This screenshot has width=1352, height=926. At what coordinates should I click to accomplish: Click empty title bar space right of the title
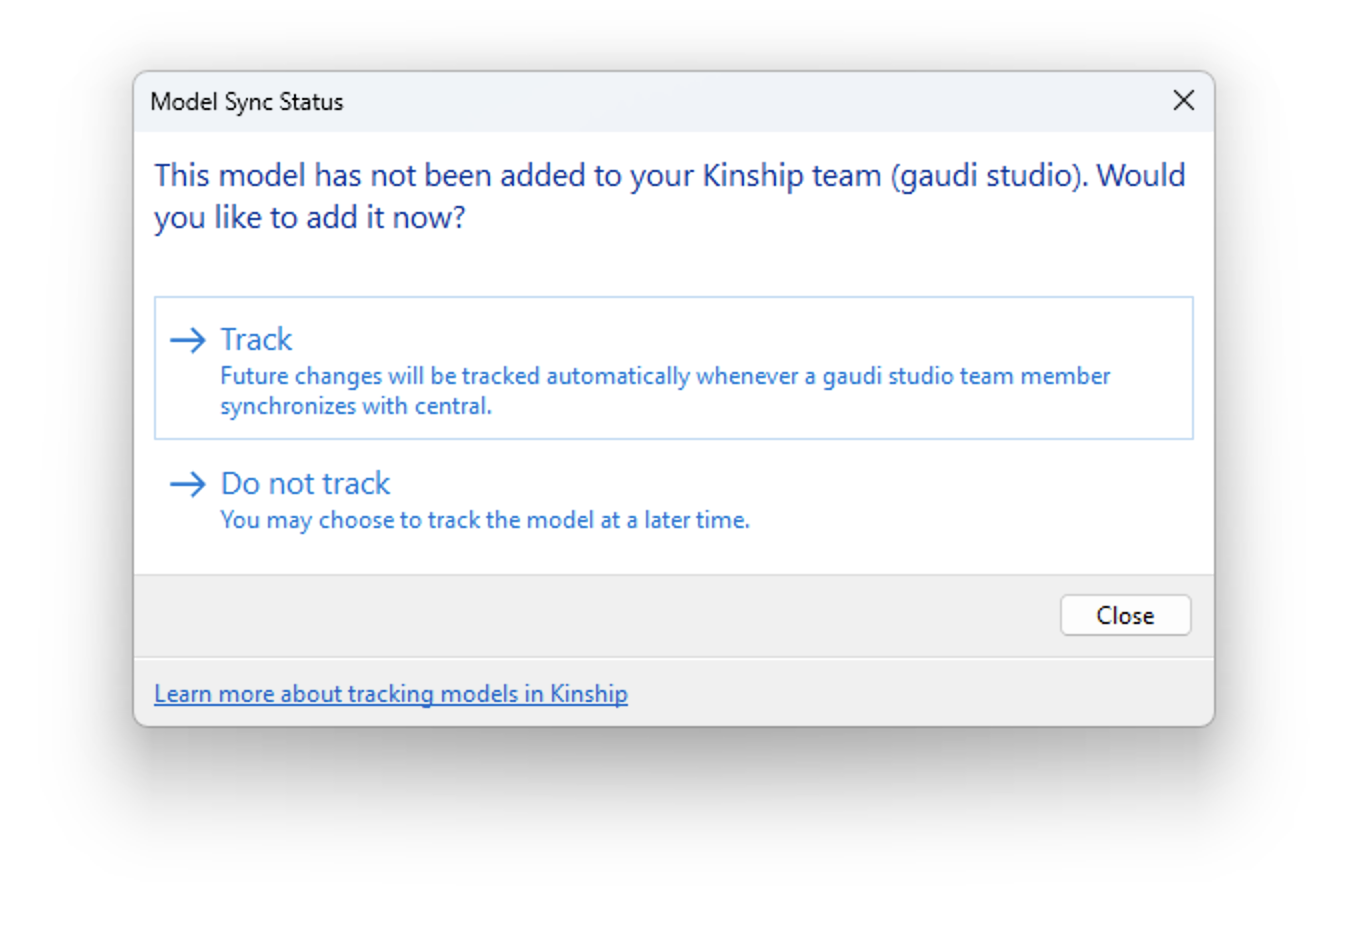(750, 102)
